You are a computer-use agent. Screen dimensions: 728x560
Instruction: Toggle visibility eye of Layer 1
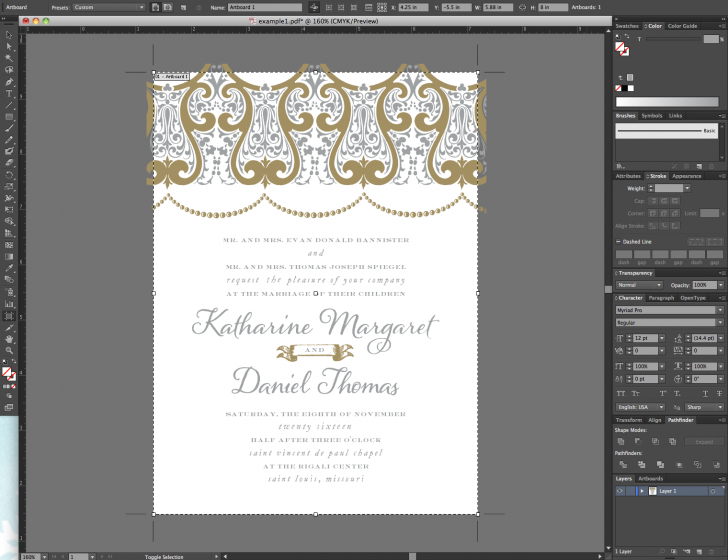pyautogui.click(x=620, y=491)
